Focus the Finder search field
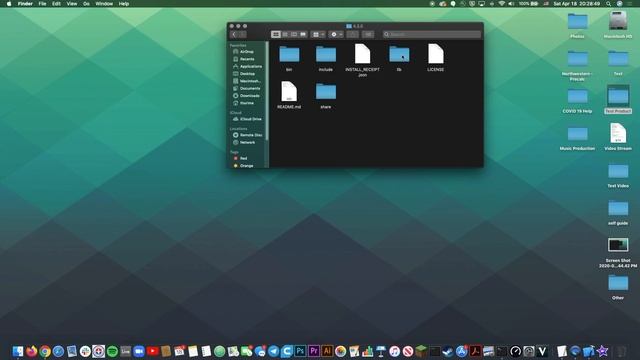Screen dimensions: 640x360 click(432, 35)
